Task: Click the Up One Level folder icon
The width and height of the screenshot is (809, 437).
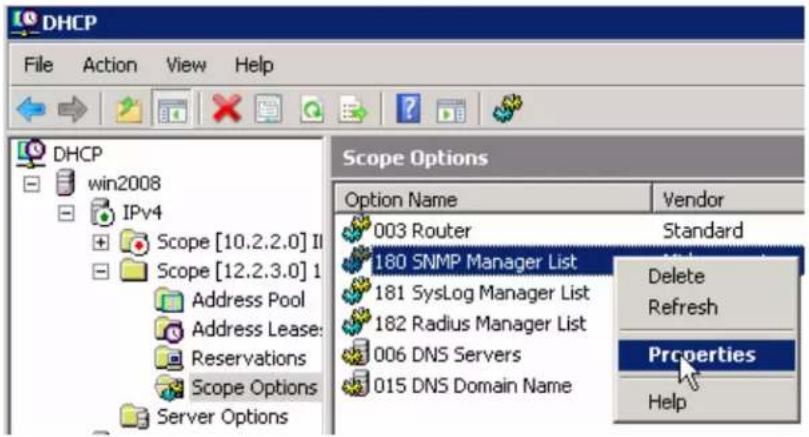Action: coord(128,109)
